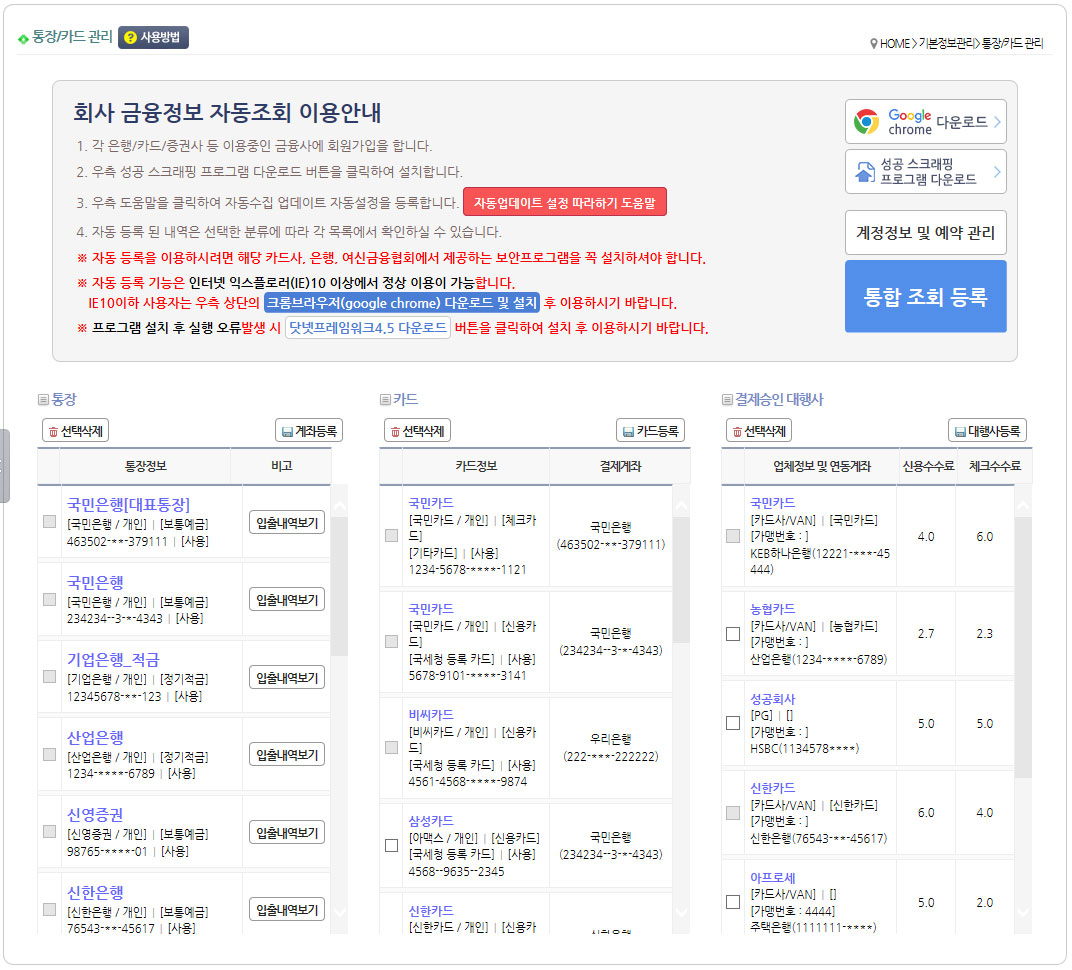This screenshot has width=1072, height=970.
Task: Click the 통장정보 column header
Action: coord(145,466)
